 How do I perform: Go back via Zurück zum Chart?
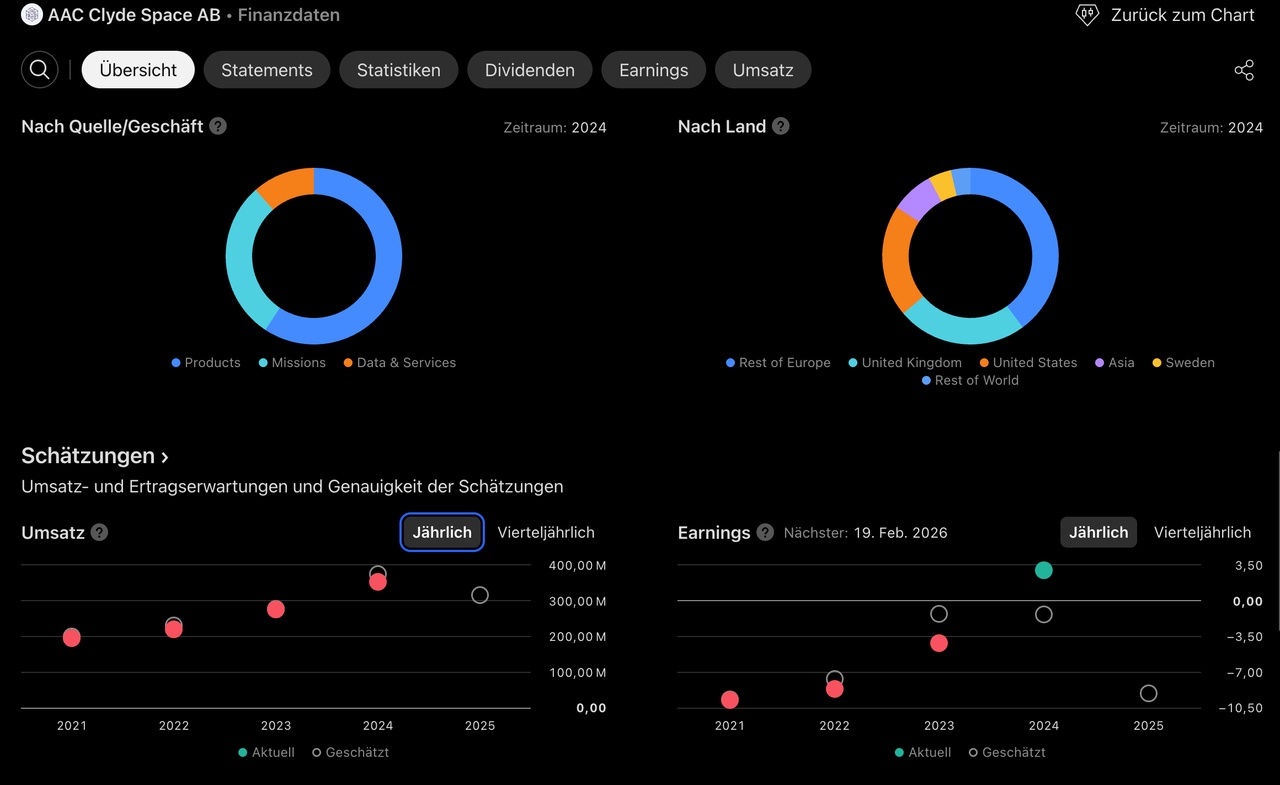pos(1182,15)
